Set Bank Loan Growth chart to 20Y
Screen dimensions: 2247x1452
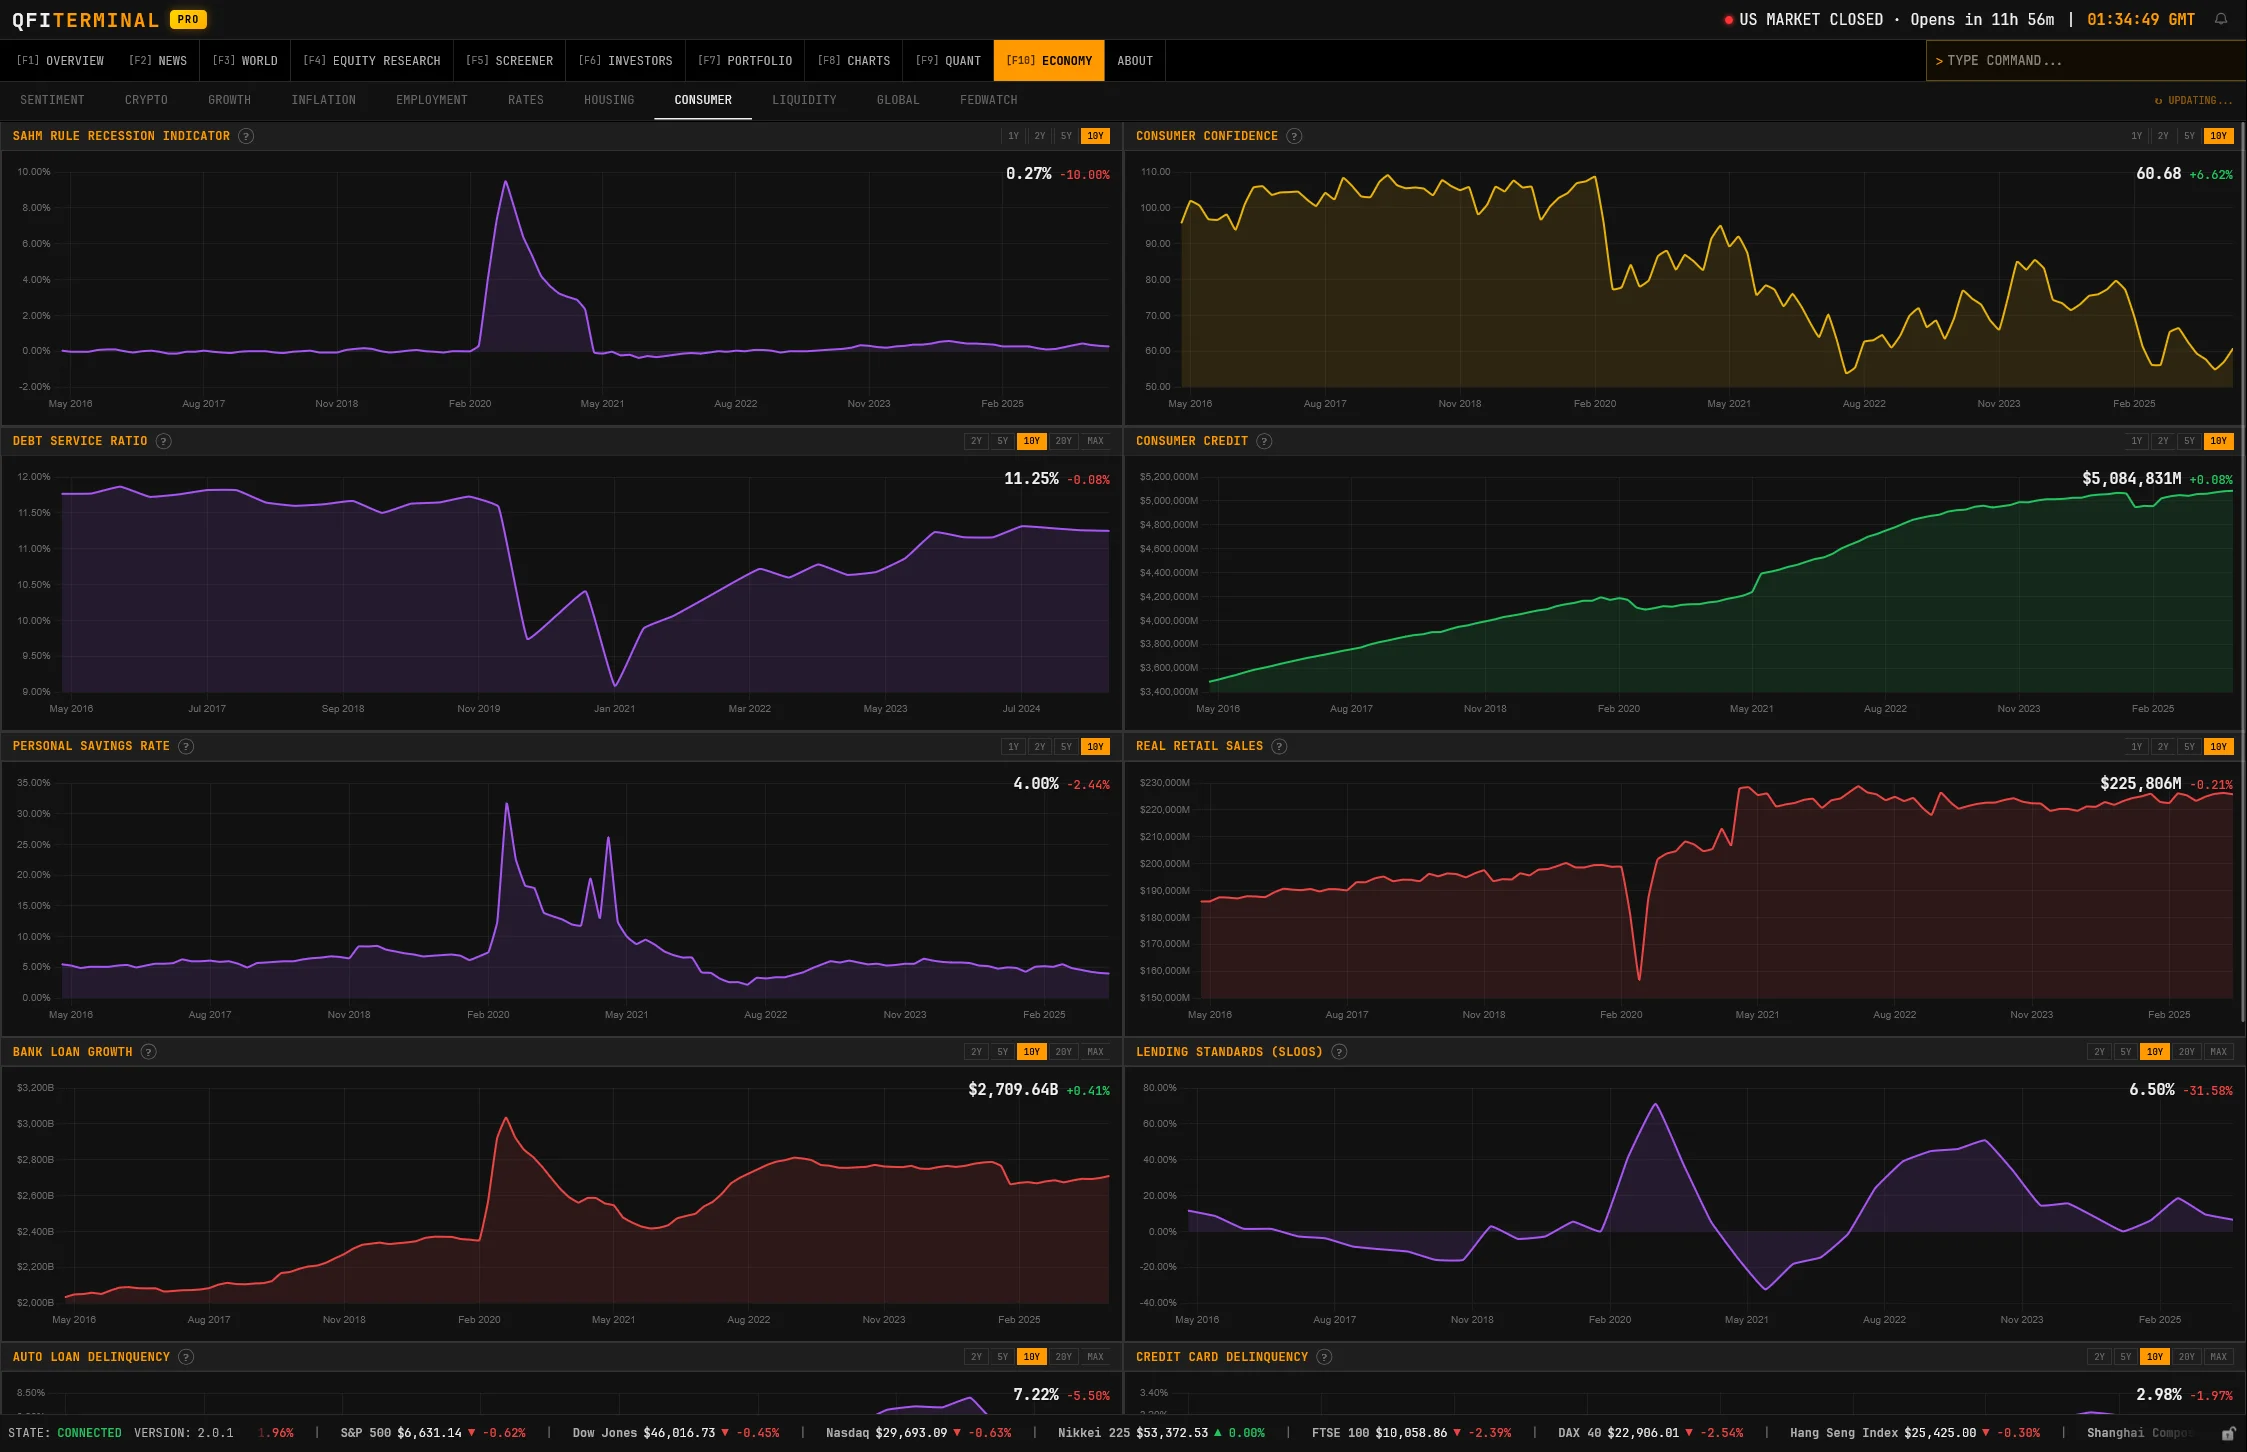click(1063, 1052)
